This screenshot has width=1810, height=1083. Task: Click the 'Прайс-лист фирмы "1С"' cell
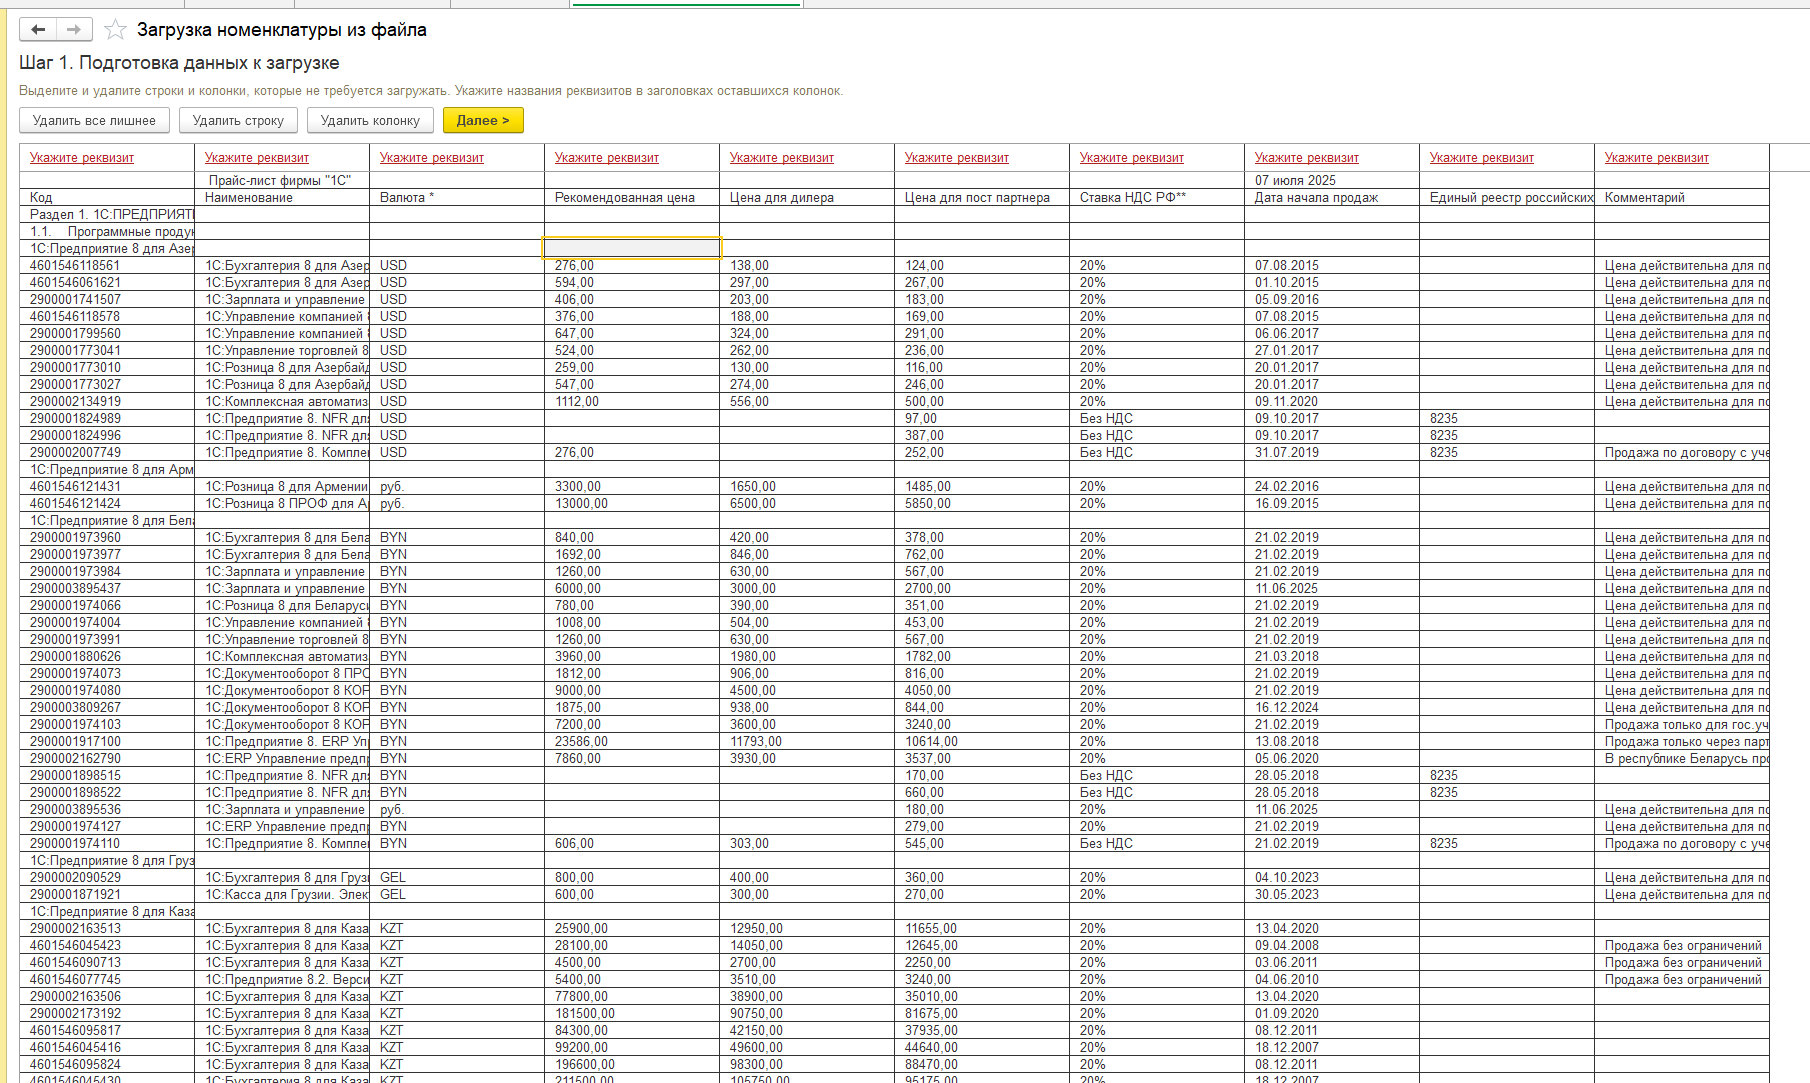click(x=280, y=181)
